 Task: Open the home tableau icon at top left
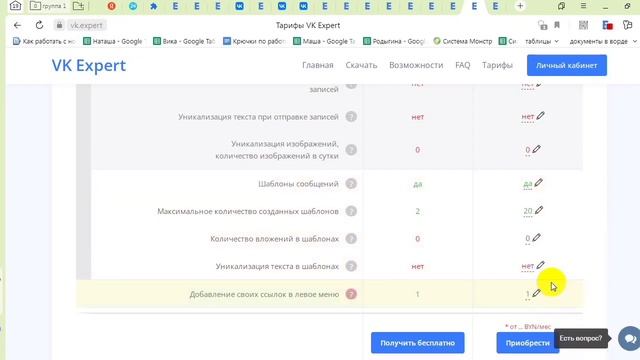tap(16, 6)
